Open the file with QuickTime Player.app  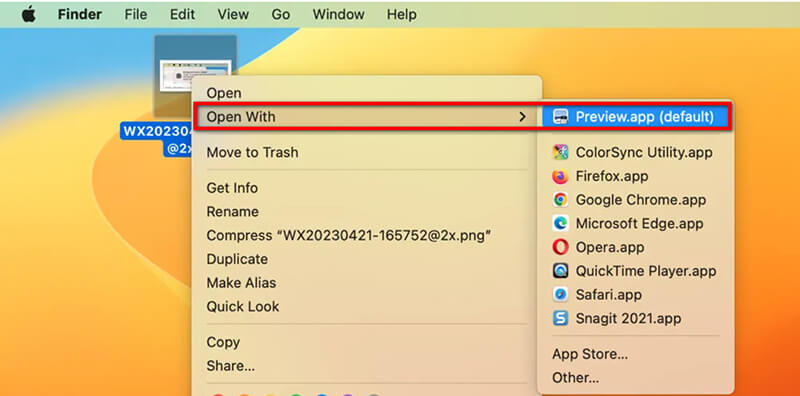[x=636, y=271]
